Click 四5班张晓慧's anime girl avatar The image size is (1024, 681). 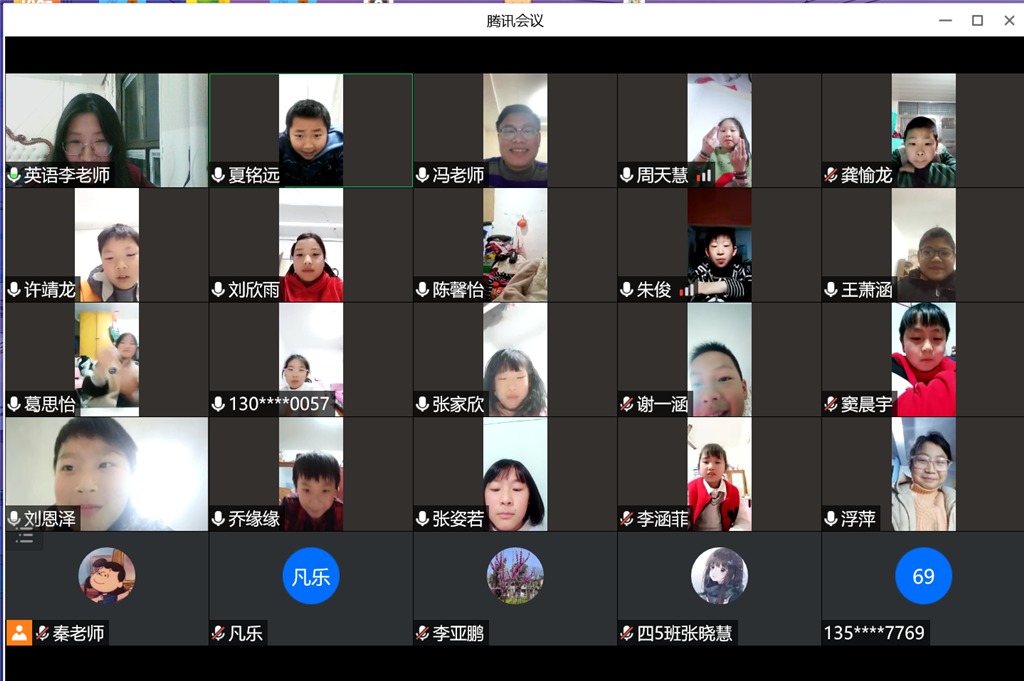(x=719, y=576)
